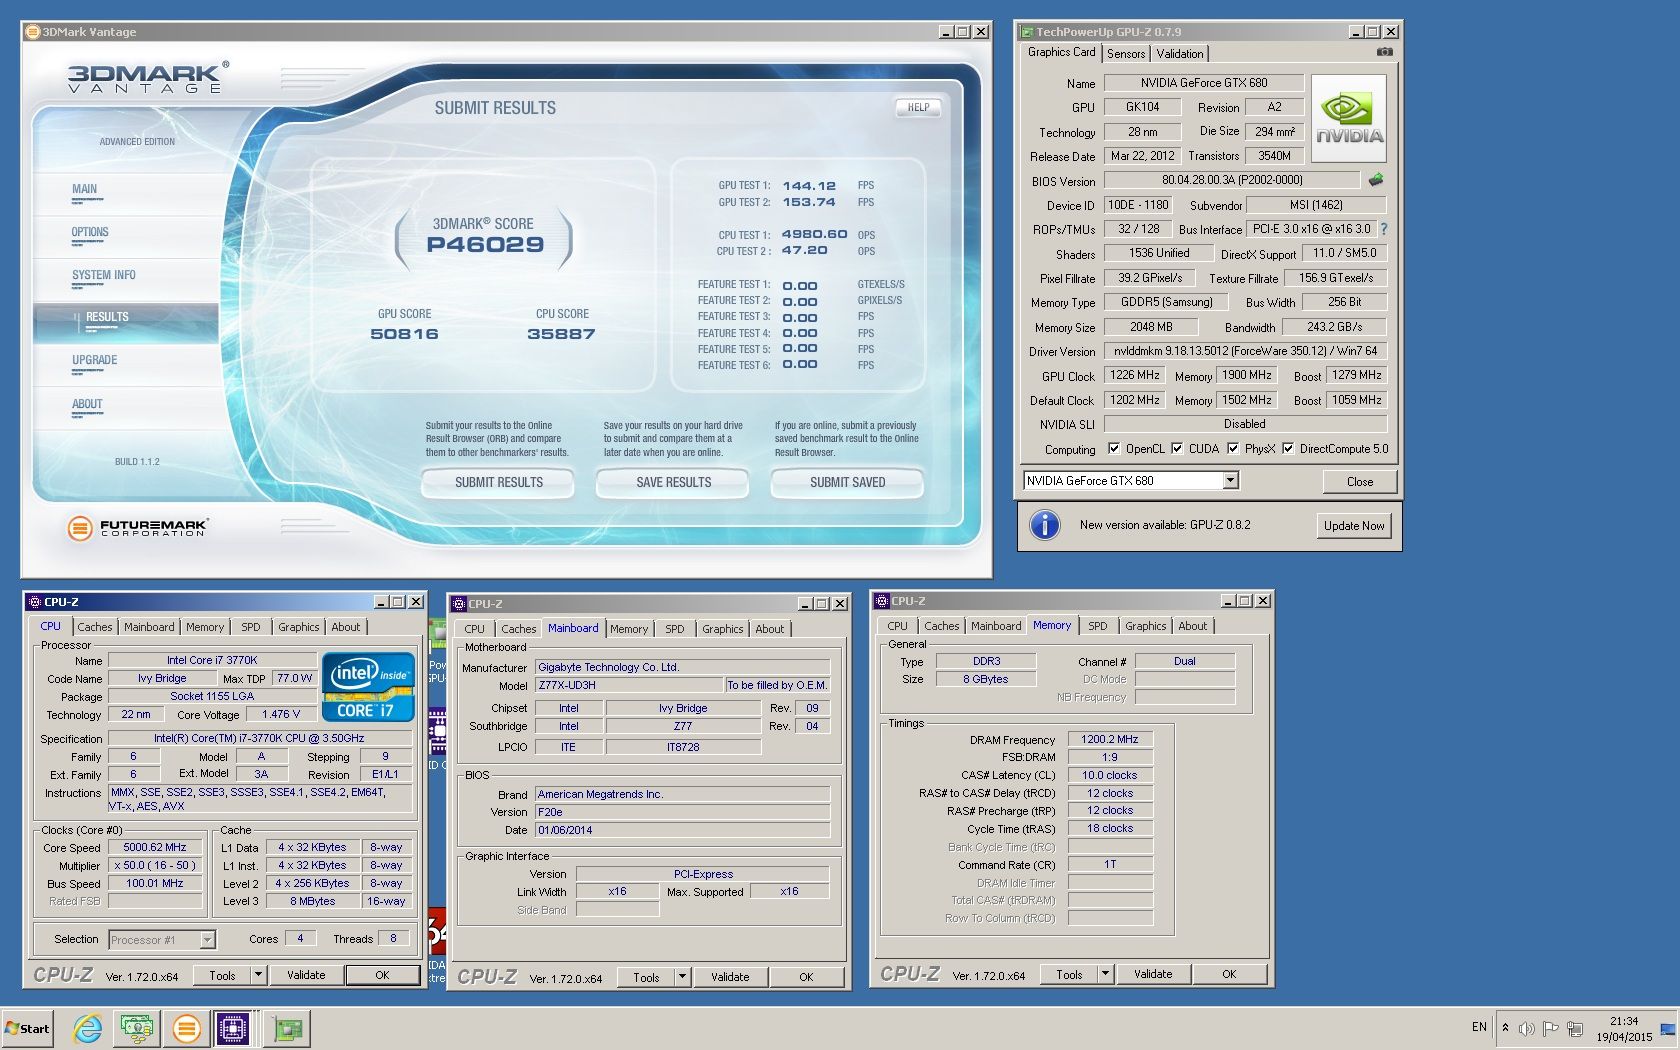Click the Futuremark logo in 3DMark Vantage
The image size is (1680, 1050).
138,527
